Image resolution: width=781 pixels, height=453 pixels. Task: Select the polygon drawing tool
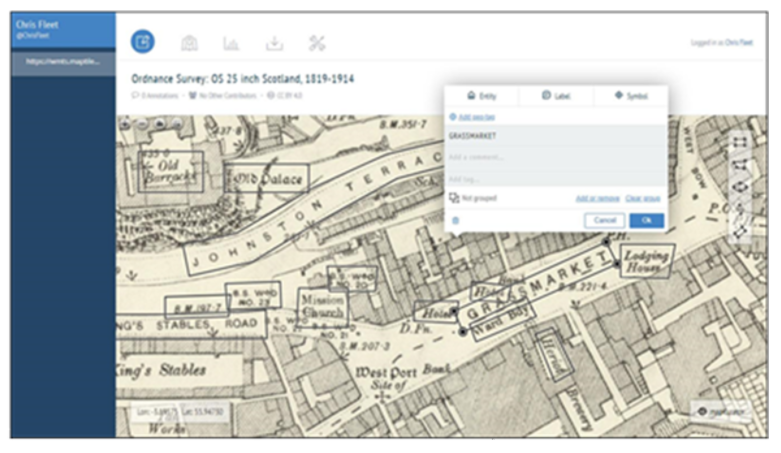click(740, 165)
